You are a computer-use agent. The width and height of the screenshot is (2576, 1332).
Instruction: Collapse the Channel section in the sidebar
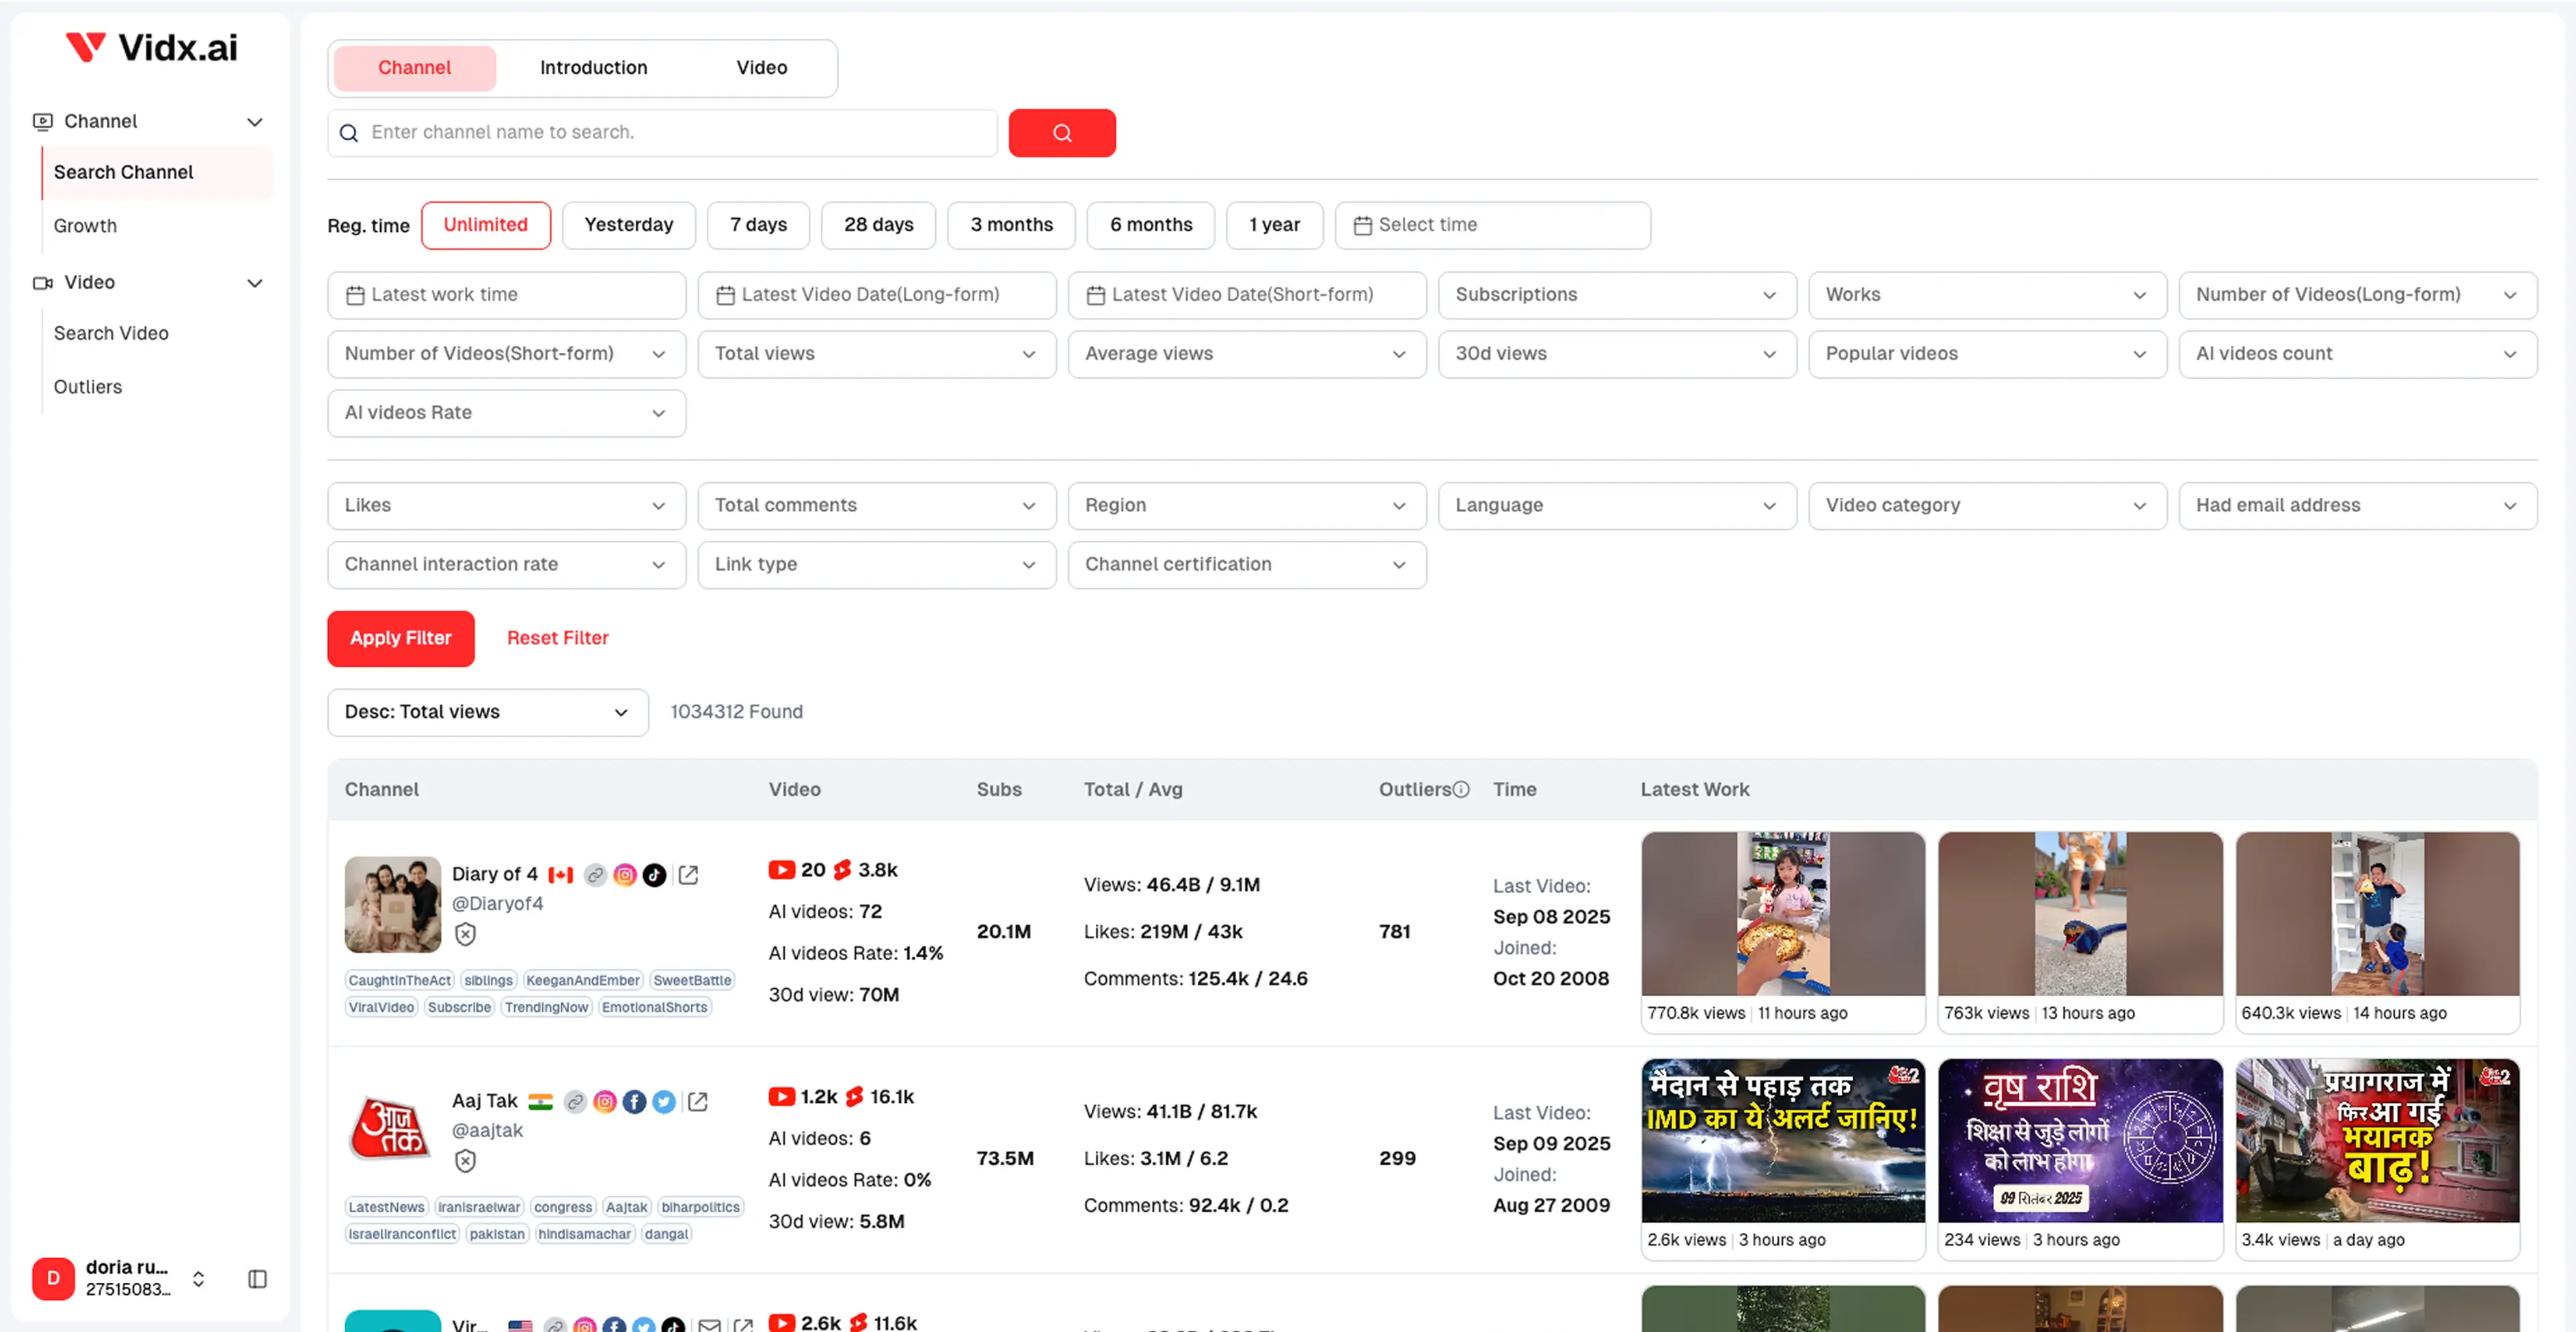[255, 121]
